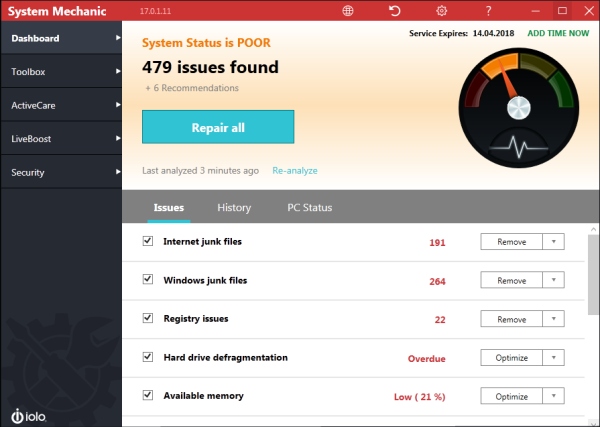Uncheck the Internet junk files checkbox
The height and width of the screenshot is (427, 600).
pos(148,241)
